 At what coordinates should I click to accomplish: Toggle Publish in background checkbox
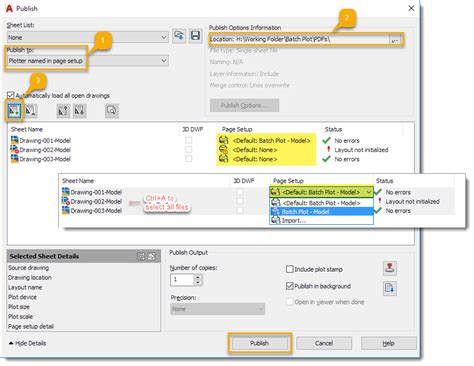(x=290, y=286)
